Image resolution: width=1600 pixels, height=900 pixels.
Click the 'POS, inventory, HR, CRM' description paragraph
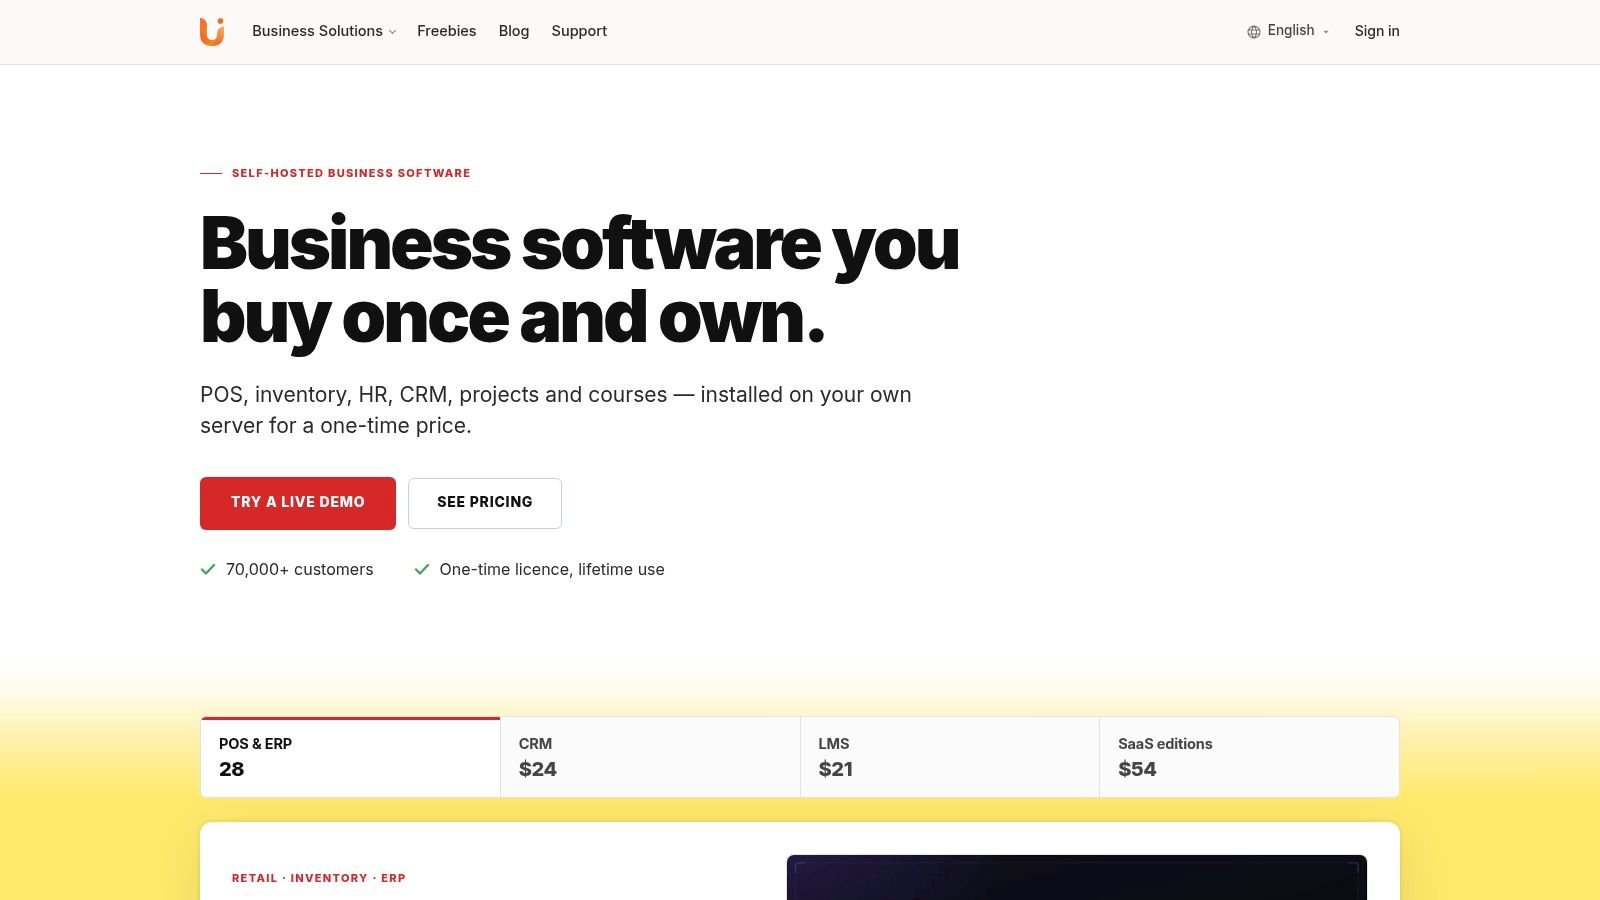click(556, 410)
